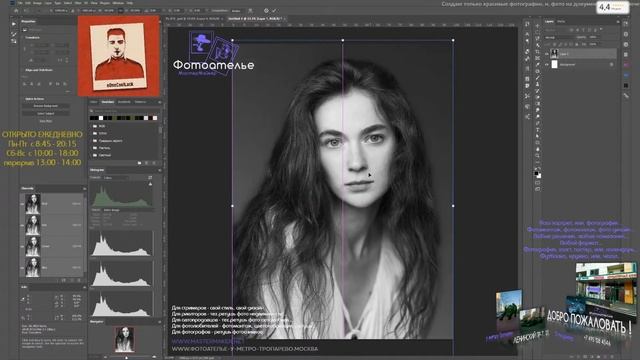Screen dimensions: 640x360
Task: Toggle visibility of the Red channel
Action: (x=22, y=224)
